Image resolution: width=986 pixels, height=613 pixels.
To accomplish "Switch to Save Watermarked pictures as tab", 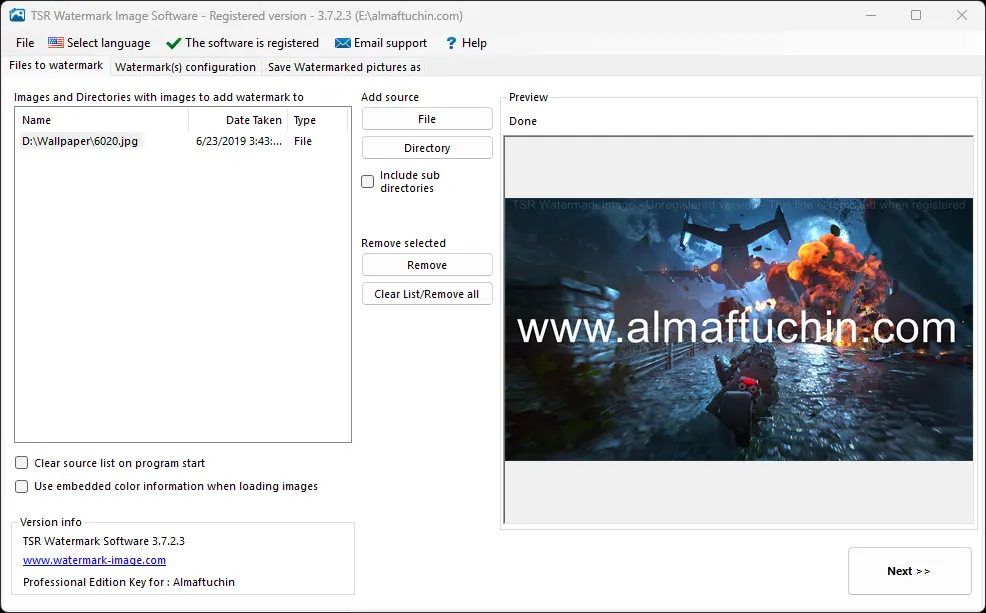I will [345, 67].
